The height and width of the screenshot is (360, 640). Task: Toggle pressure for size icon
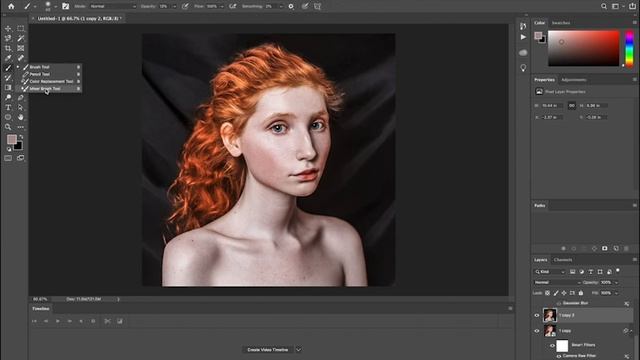[x=305, y=6]
